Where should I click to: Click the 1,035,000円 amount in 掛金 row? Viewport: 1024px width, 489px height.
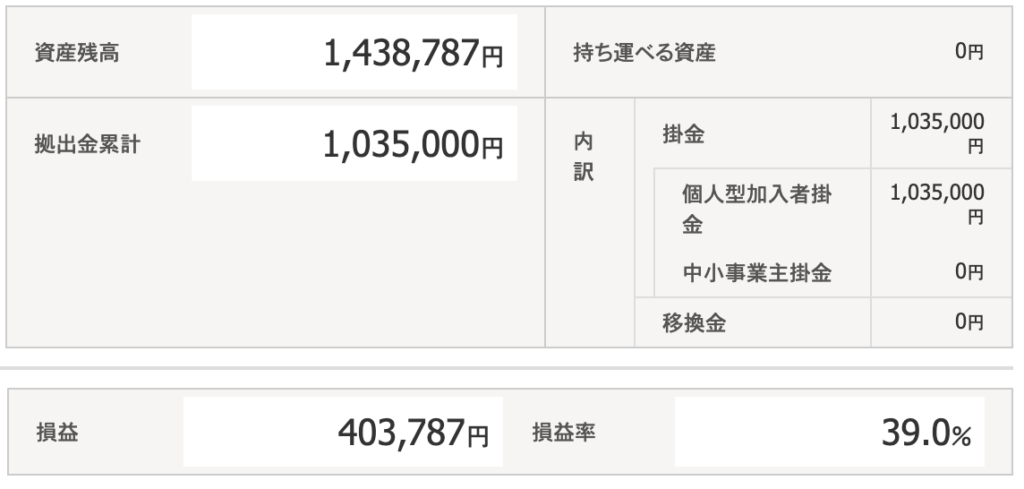(936, 133)
